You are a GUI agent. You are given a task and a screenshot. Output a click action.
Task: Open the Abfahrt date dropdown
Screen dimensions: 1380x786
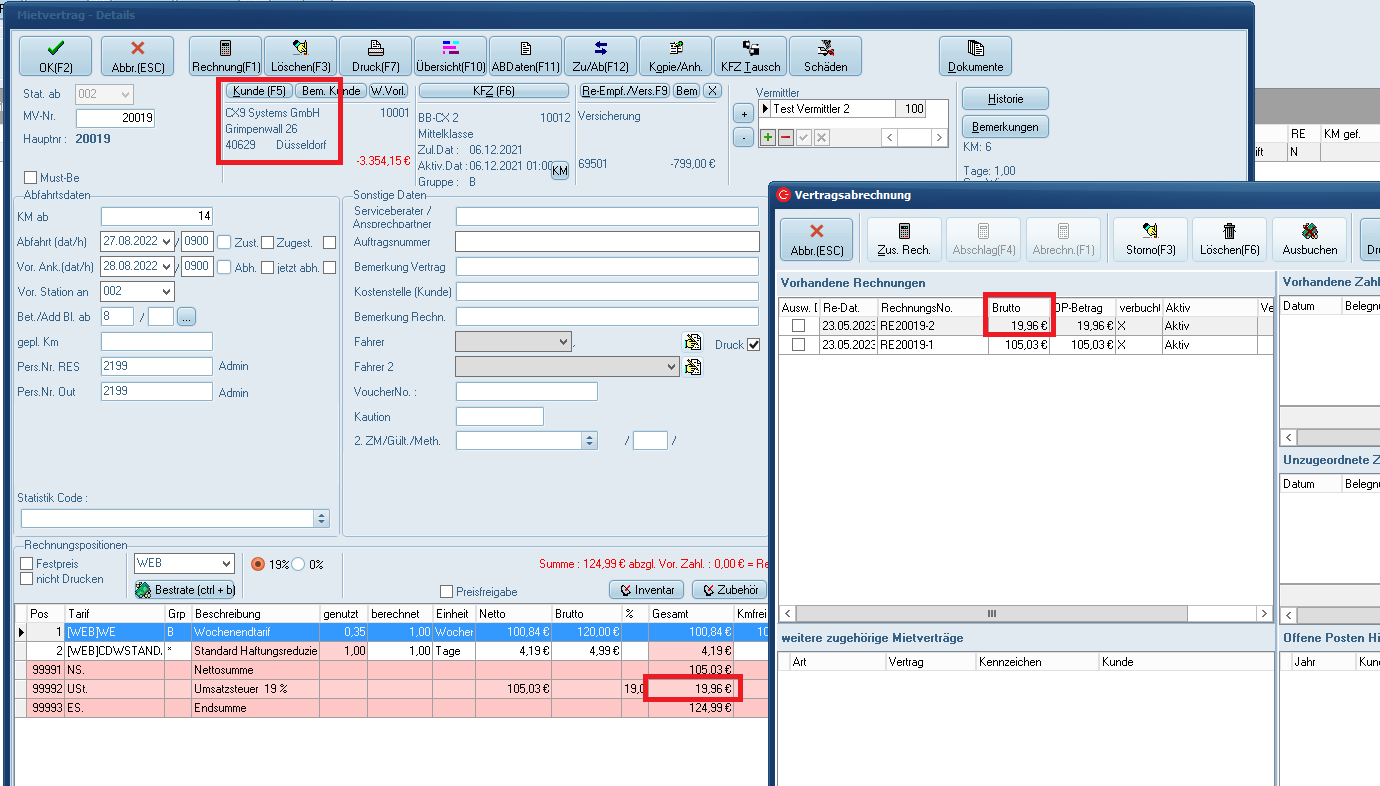166,241
